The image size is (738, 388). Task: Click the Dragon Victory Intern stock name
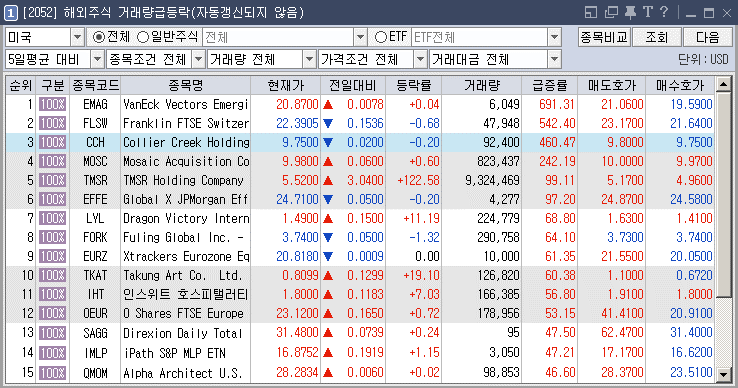click(186, 218)
